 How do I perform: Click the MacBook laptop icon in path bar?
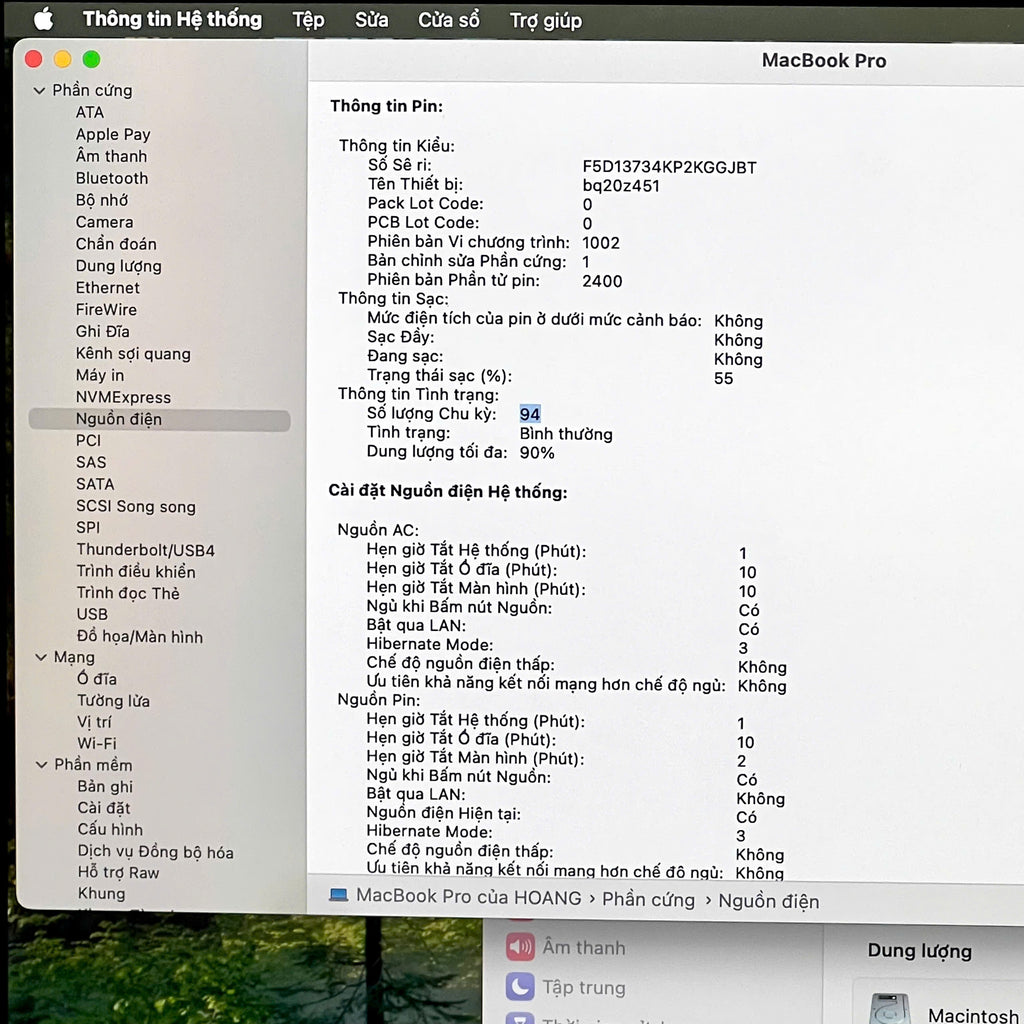click(338, 895)
